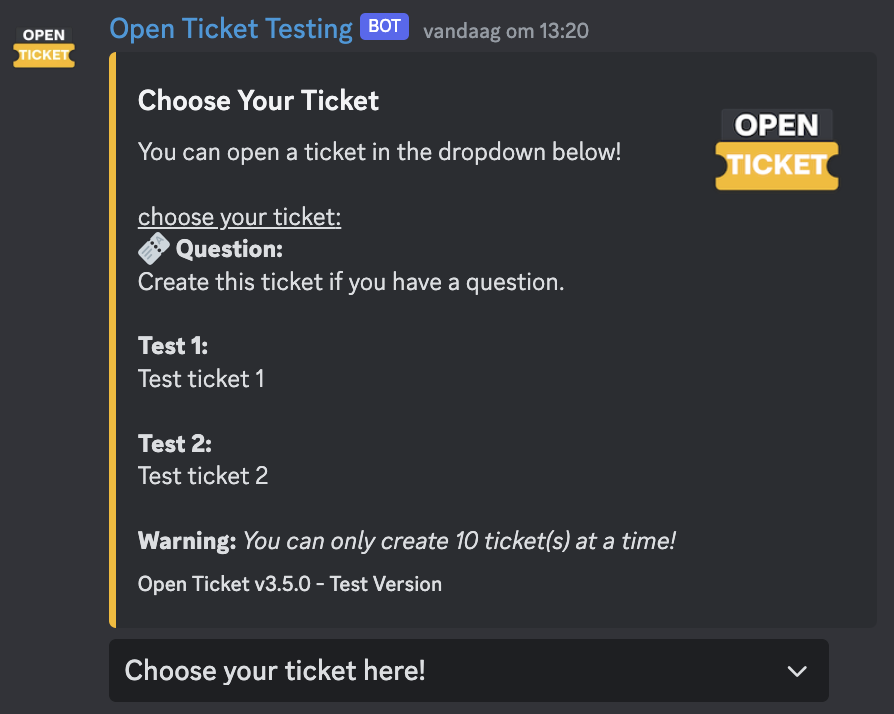894x714 pixels.
Task: Open the embed's Open Ticket thumbnail image
Action: pyautogui.click(x=777, y=149)
